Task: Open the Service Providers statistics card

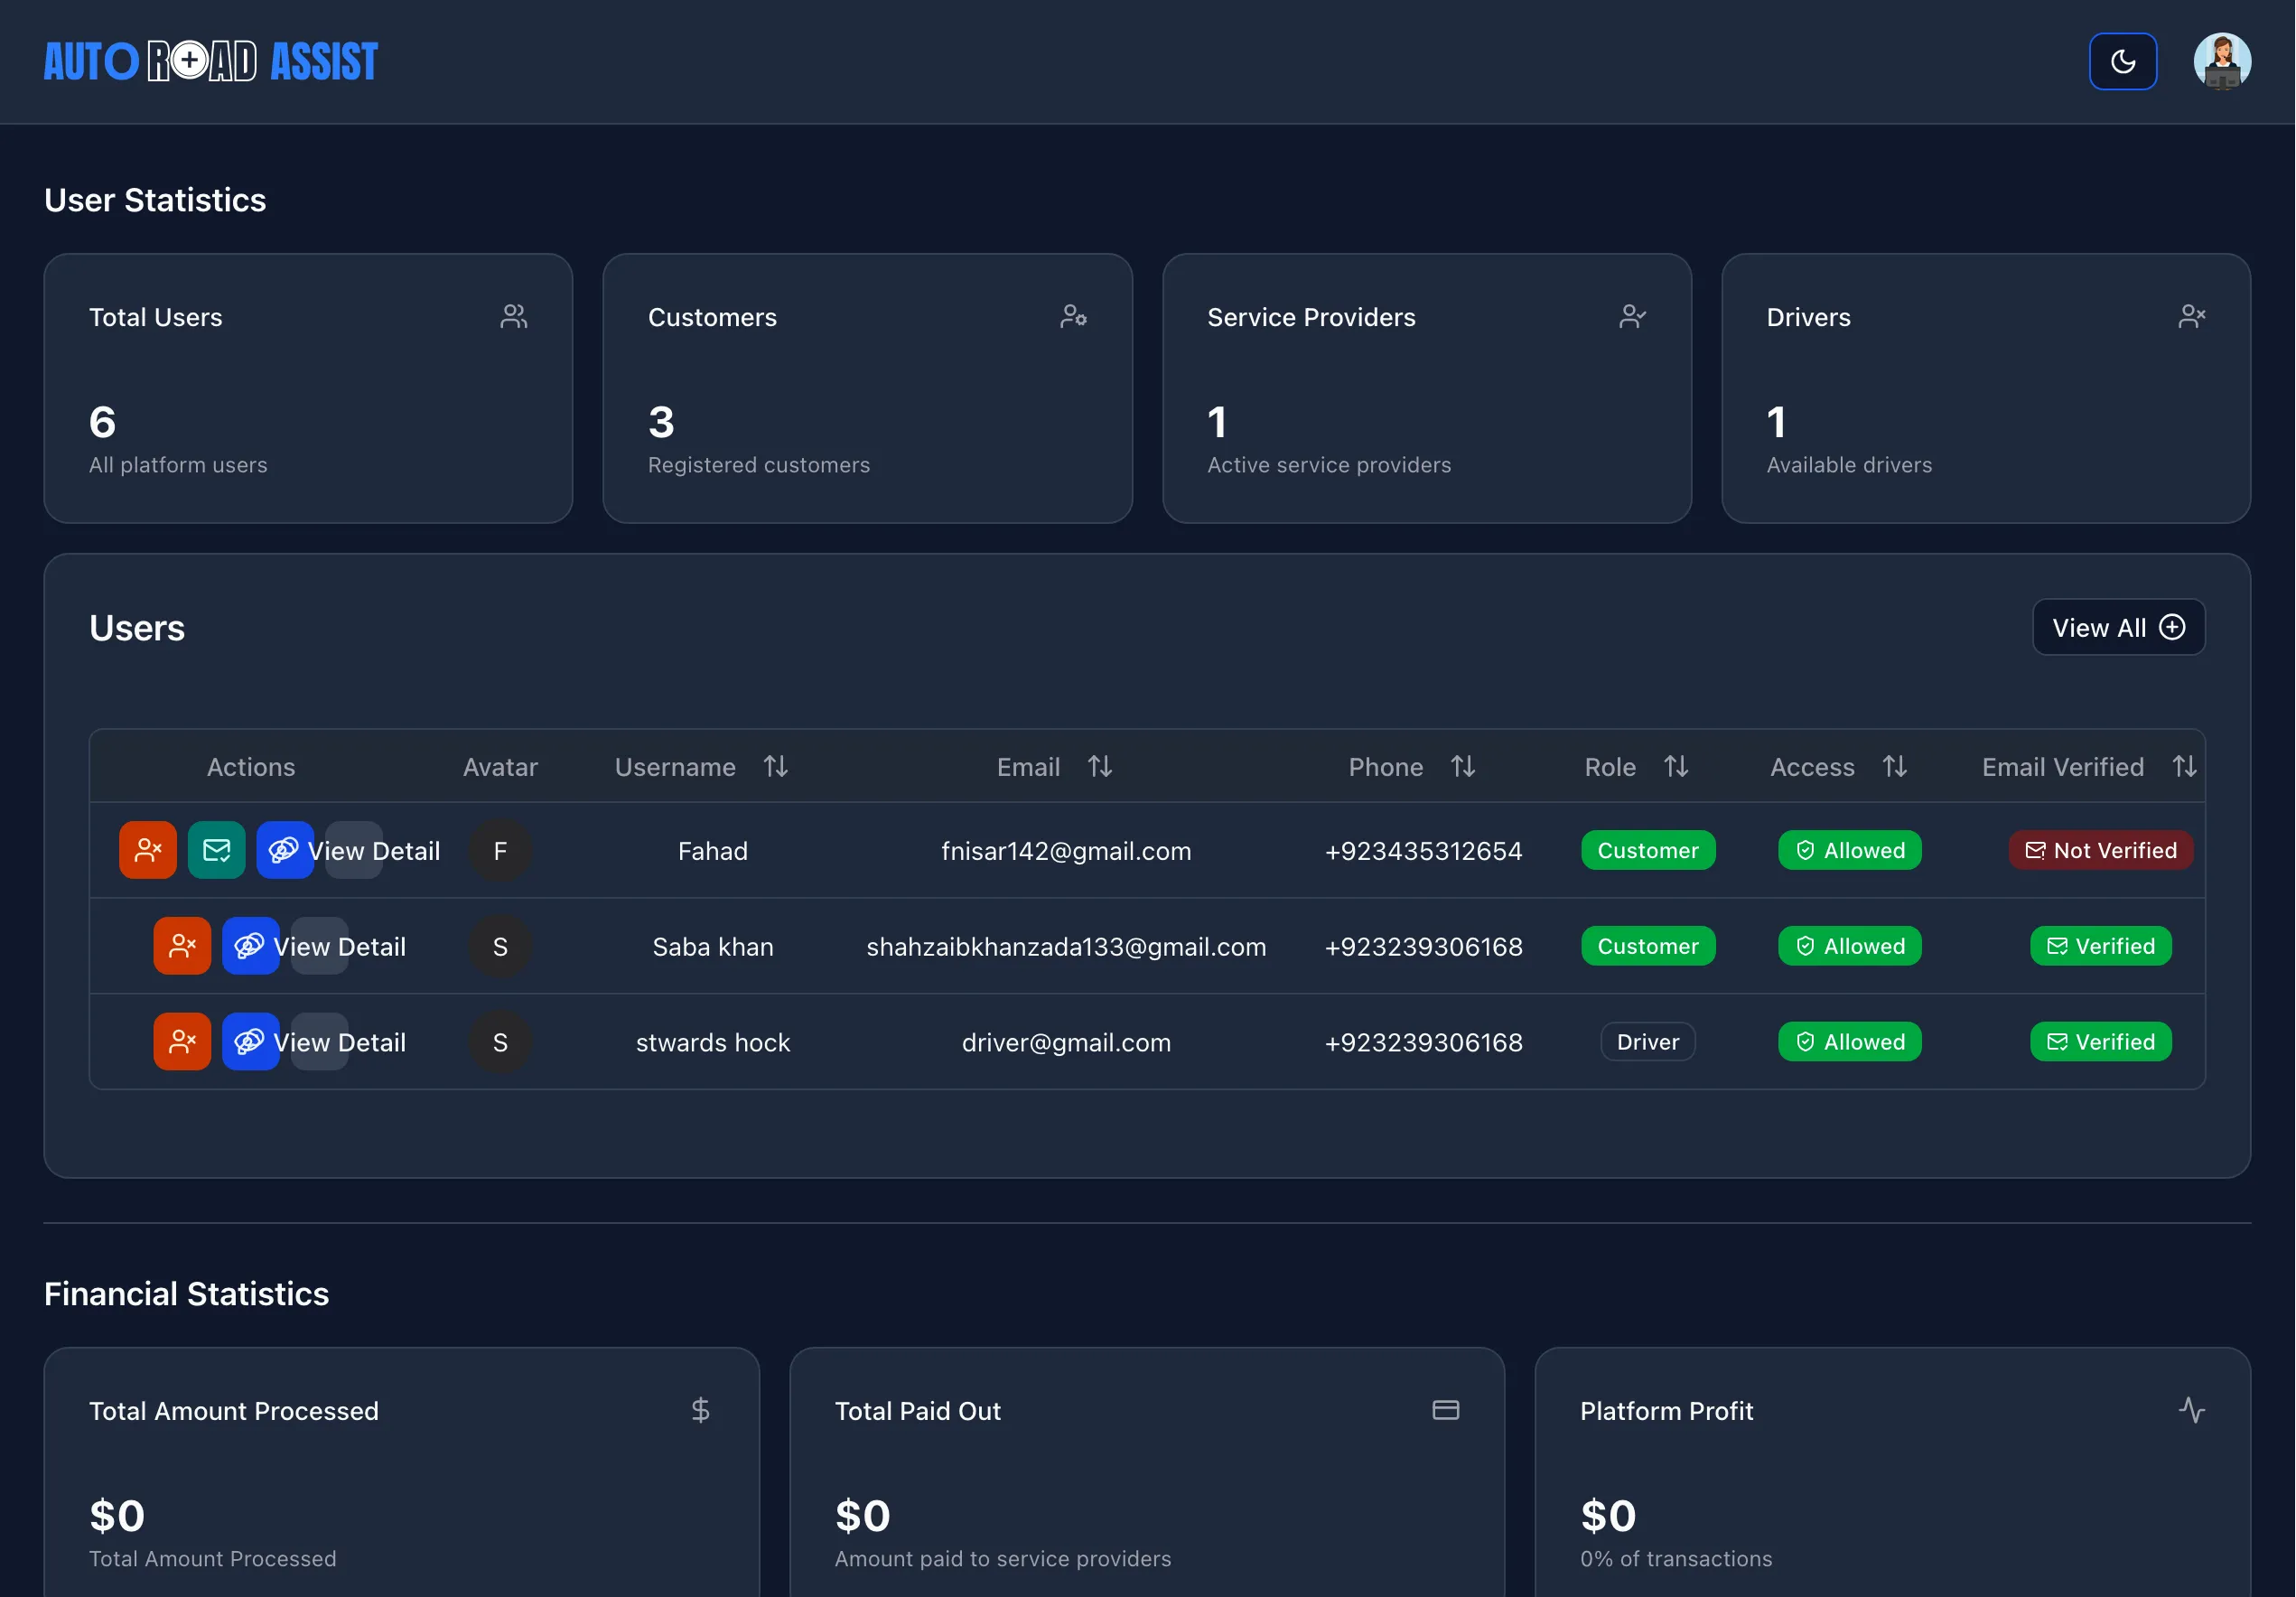Action: [1426, 388]
